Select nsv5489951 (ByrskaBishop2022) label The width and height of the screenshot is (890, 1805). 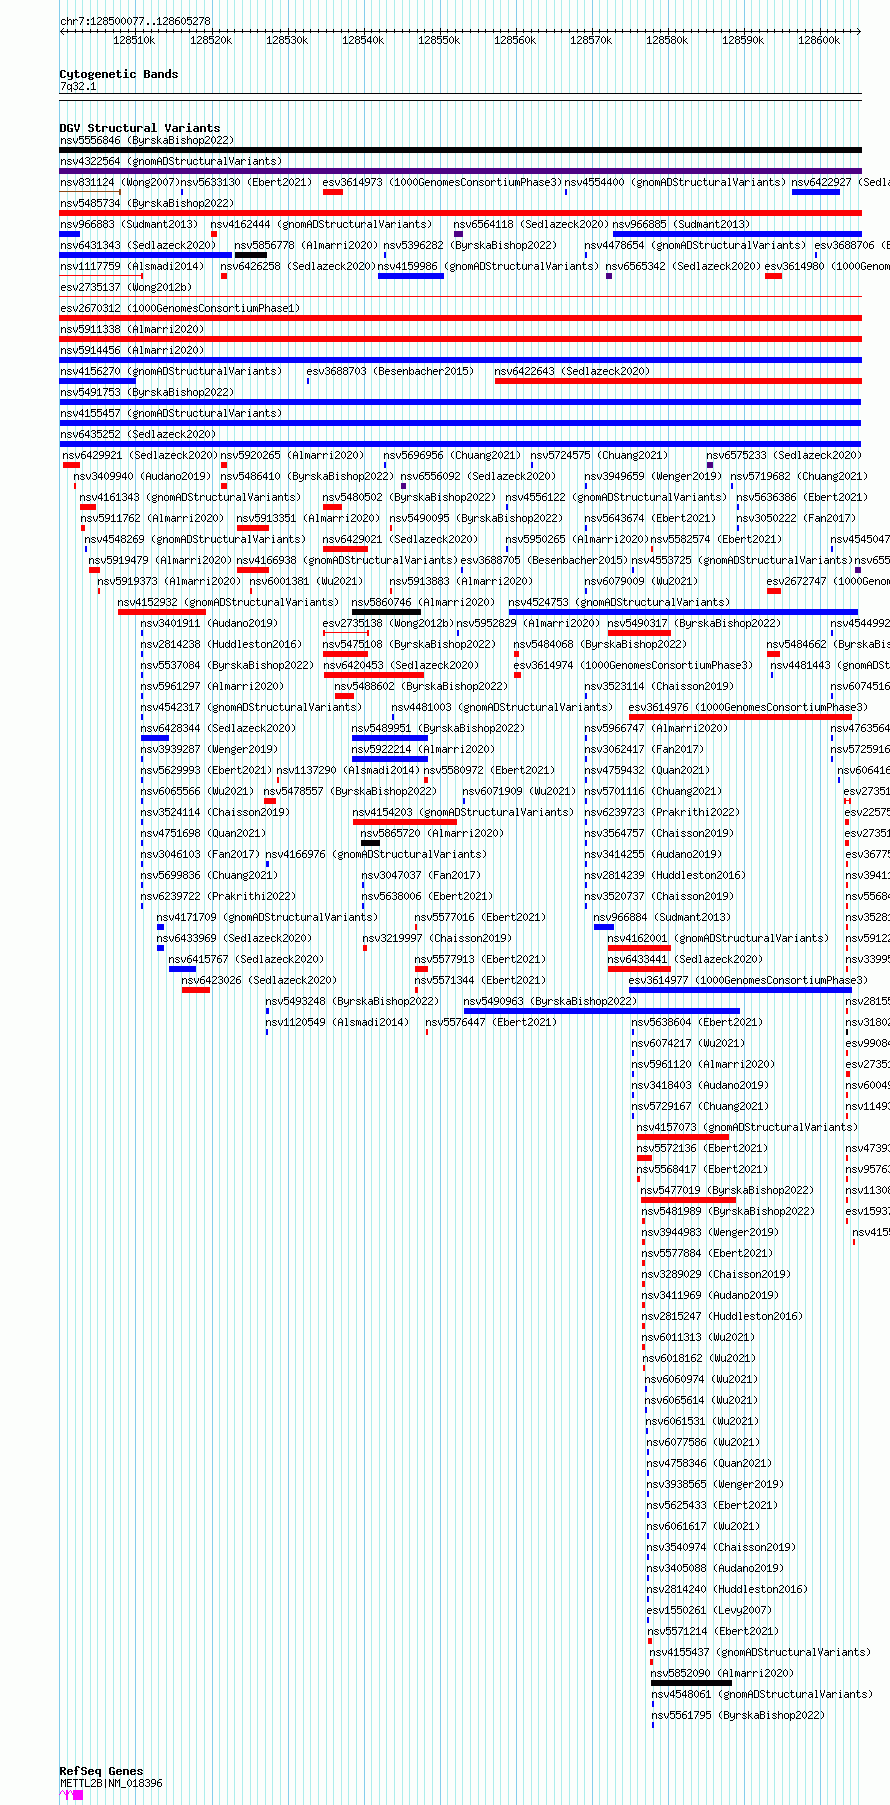tap(438, 728)
